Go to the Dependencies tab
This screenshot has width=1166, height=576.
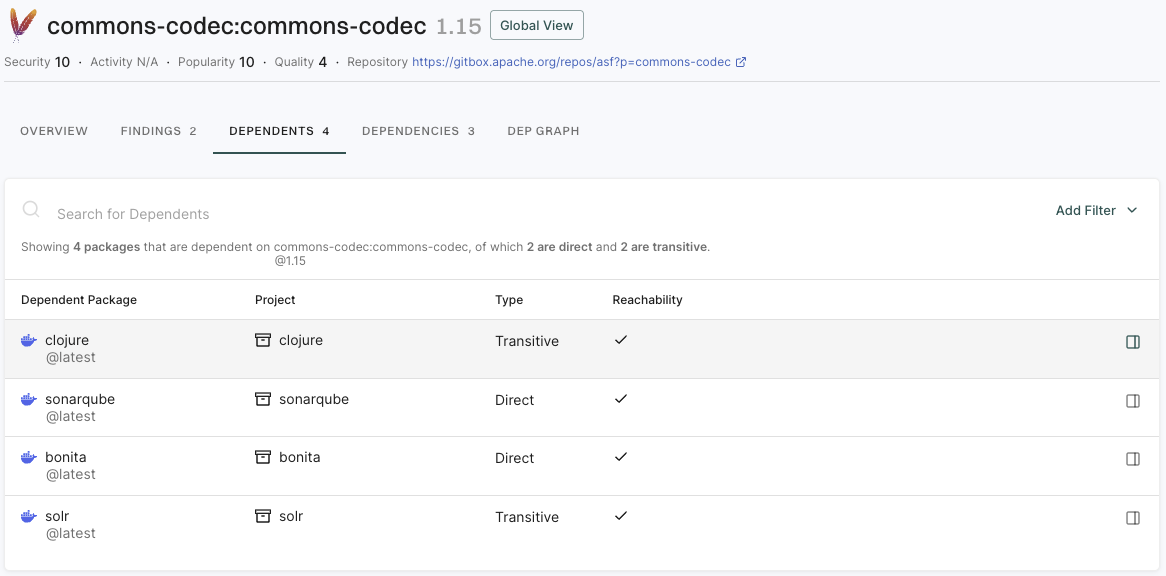click(x=418, y=131)
